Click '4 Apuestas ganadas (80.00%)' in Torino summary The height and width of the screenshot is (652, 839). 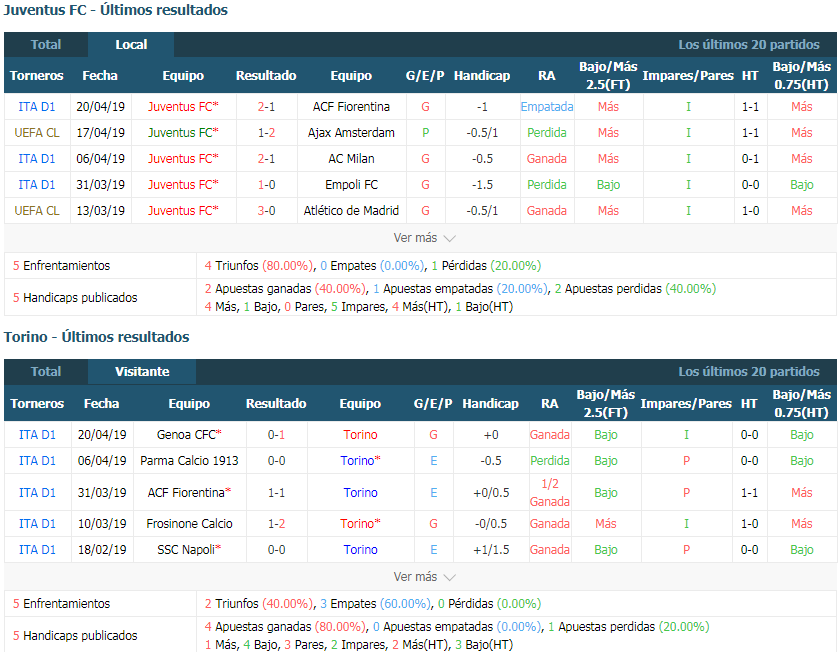(285, 626)
